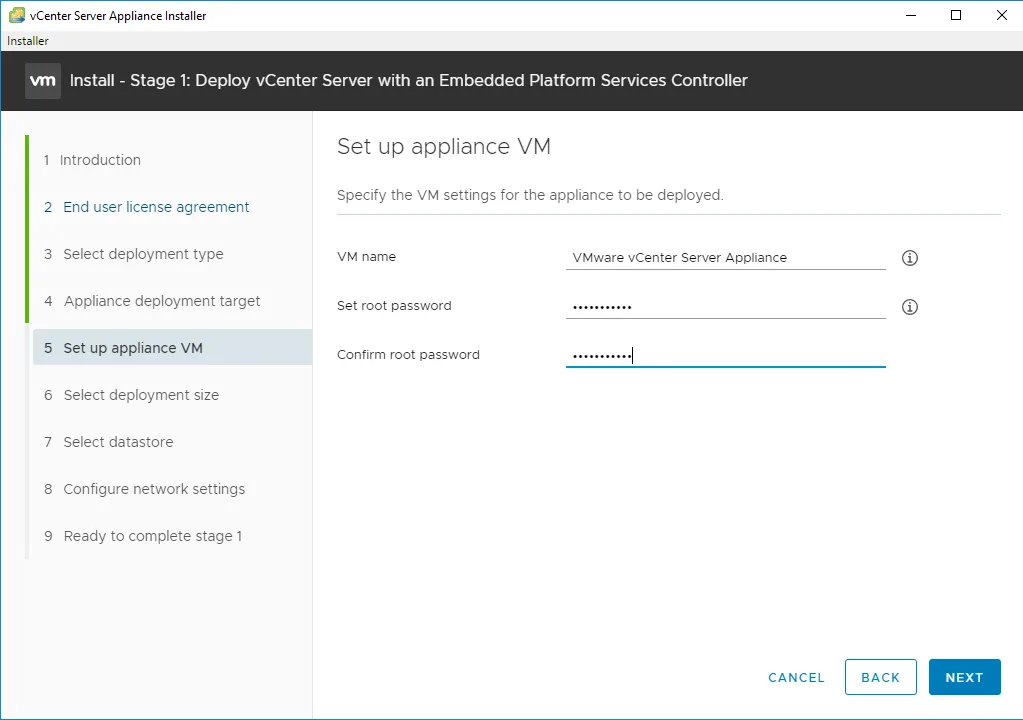Select the Set up appliance VM step
This screenshot has width=1023, height=720.
[172, 347]
